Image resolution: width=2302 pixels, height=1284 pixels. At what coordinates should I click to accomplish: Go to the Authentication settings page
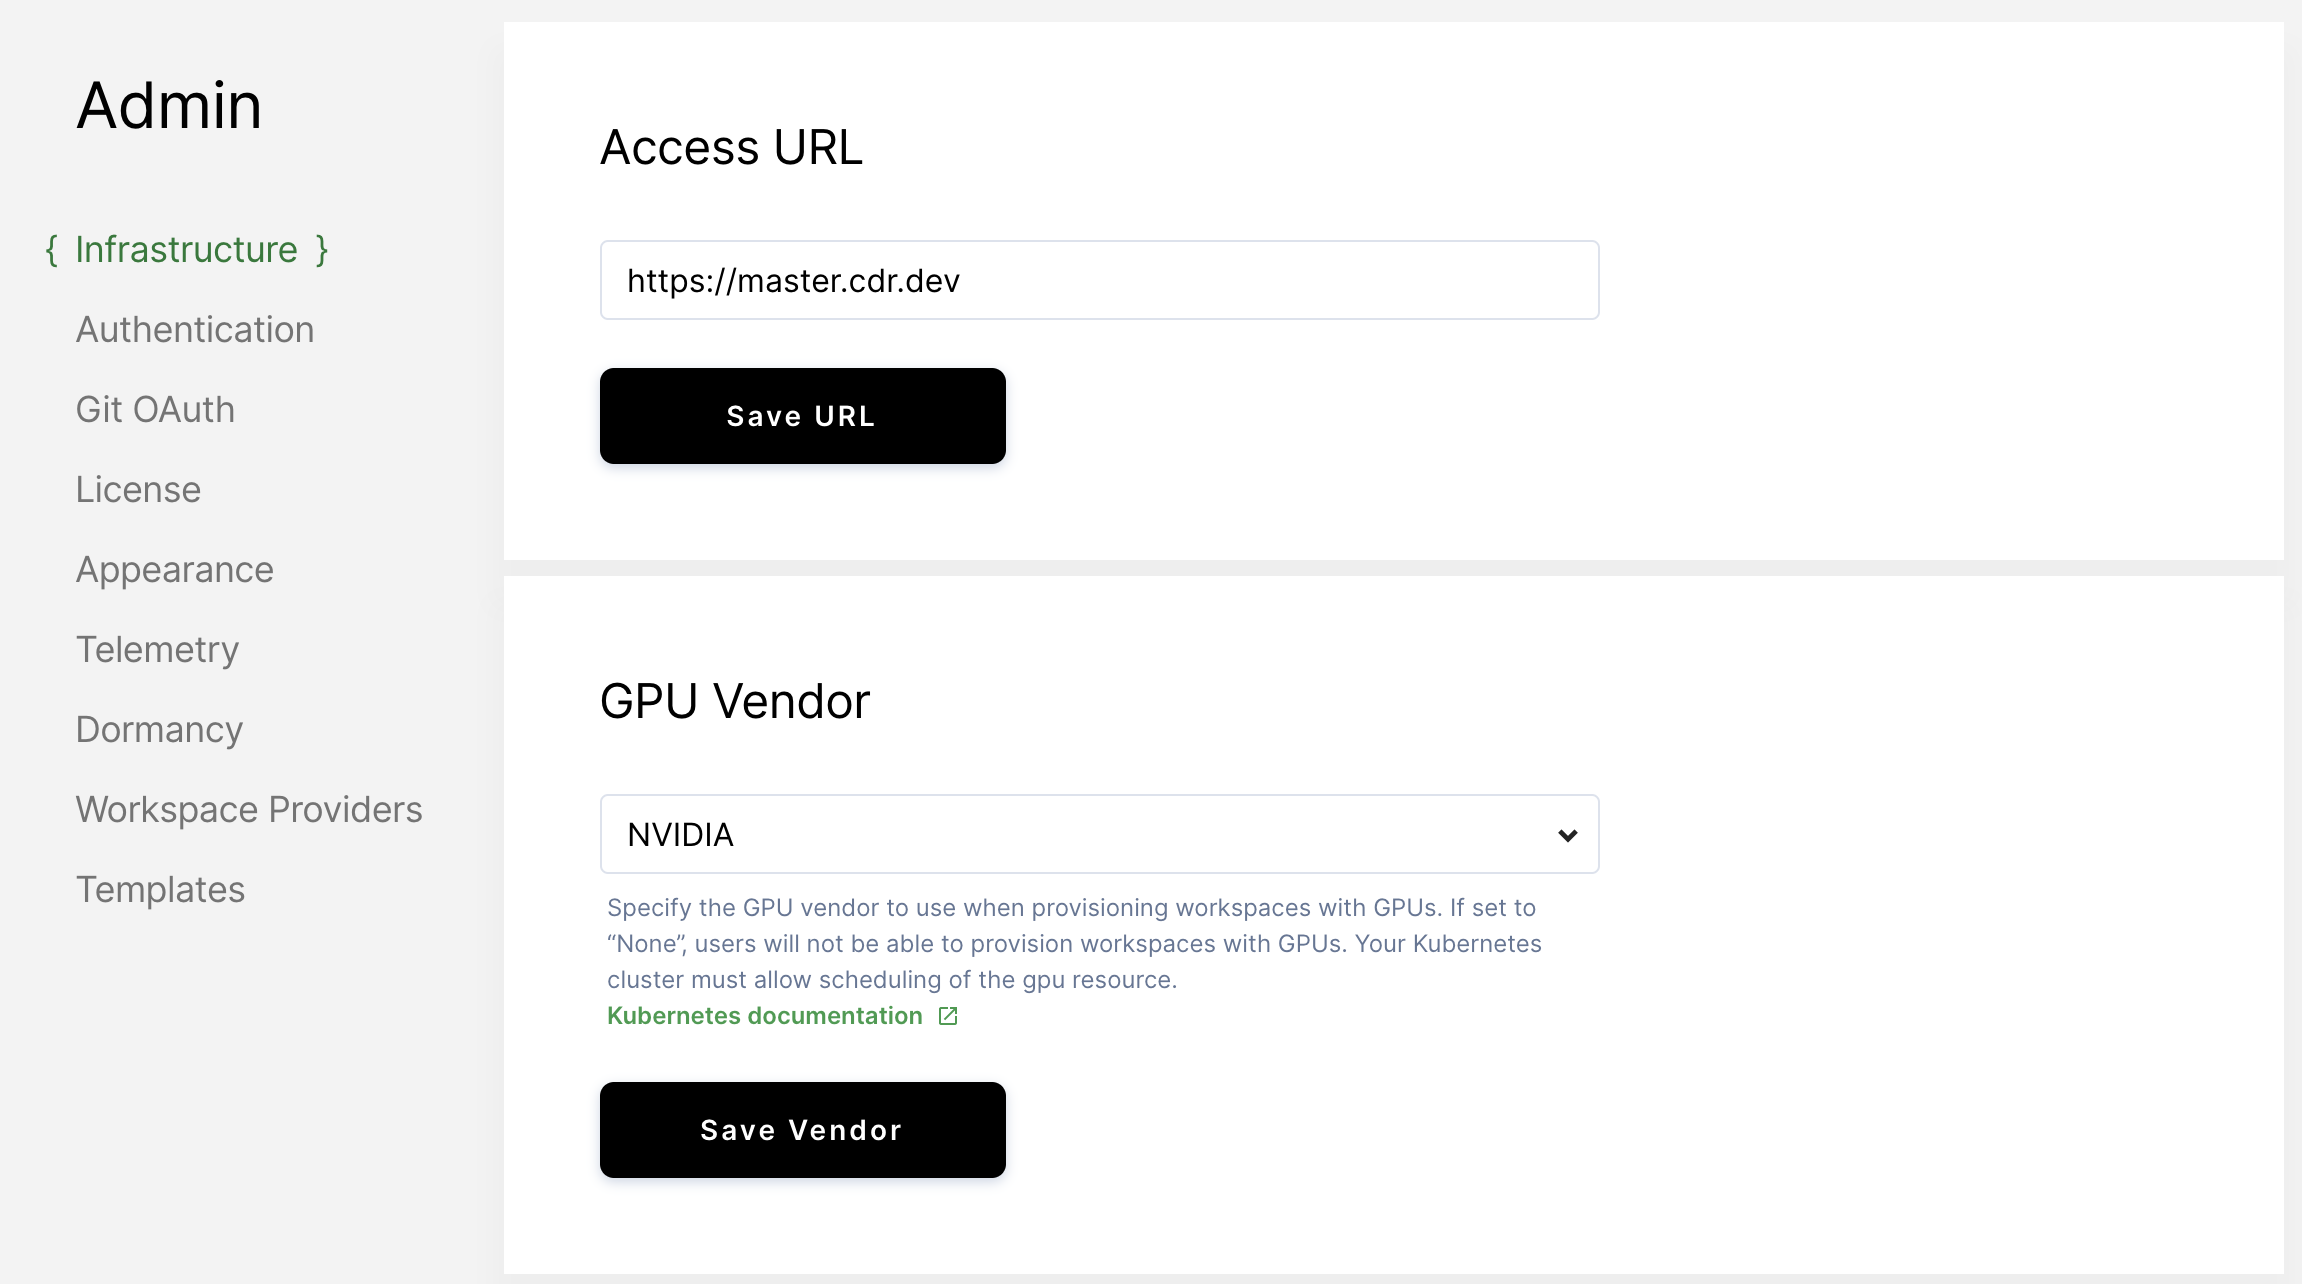195,330
